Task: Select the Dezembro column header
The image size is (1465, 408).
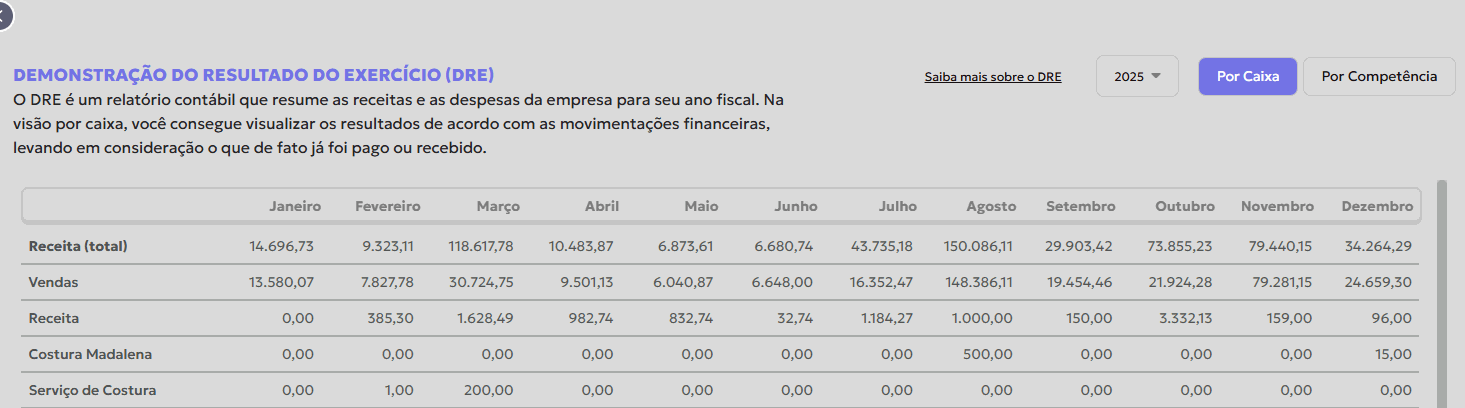Action: (1376, 206)
